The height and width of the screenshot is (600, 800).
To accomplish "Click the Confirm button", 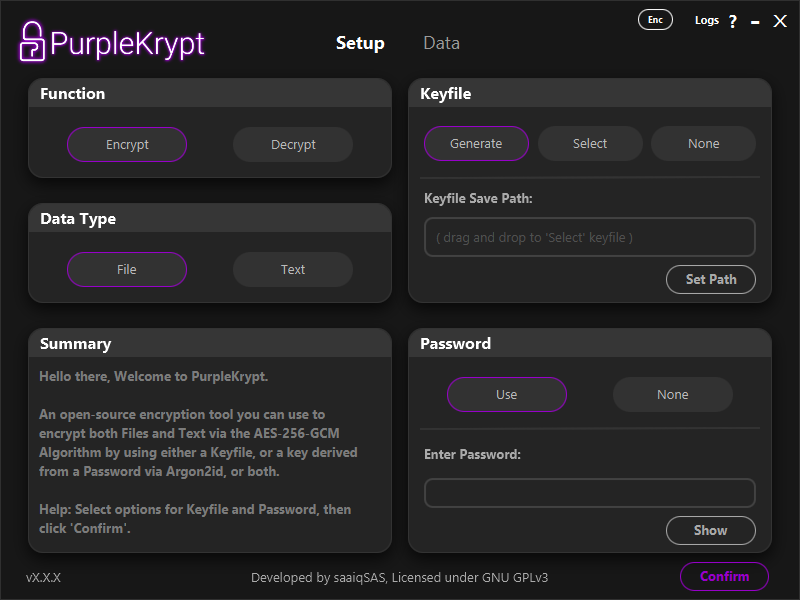I will (x=724, y=577).
